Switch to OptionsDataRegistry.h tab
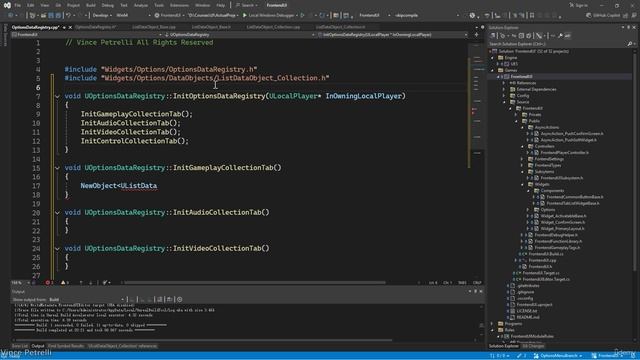Screen dimensions: 640x360 [x=96, y=27]
